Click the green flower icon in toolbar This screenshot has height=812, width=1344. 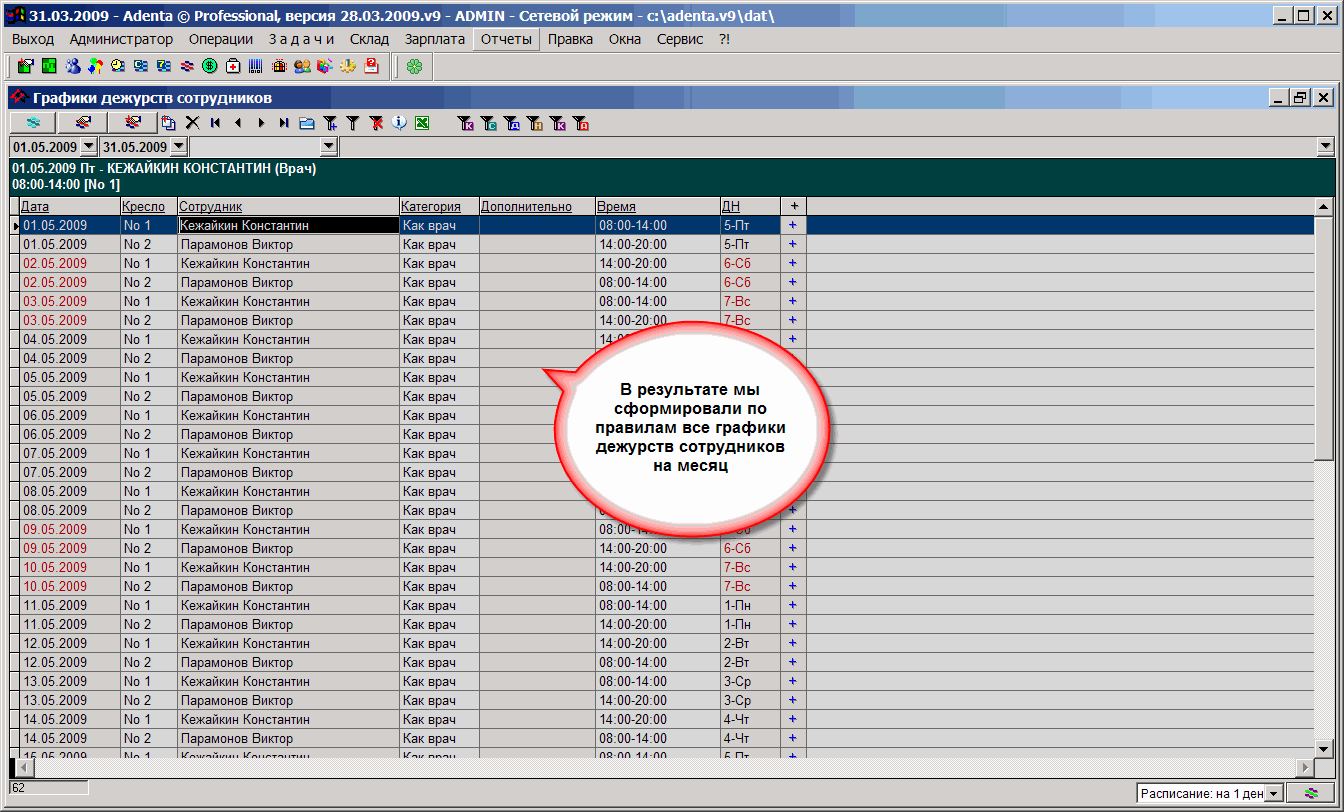pos(414,66)
